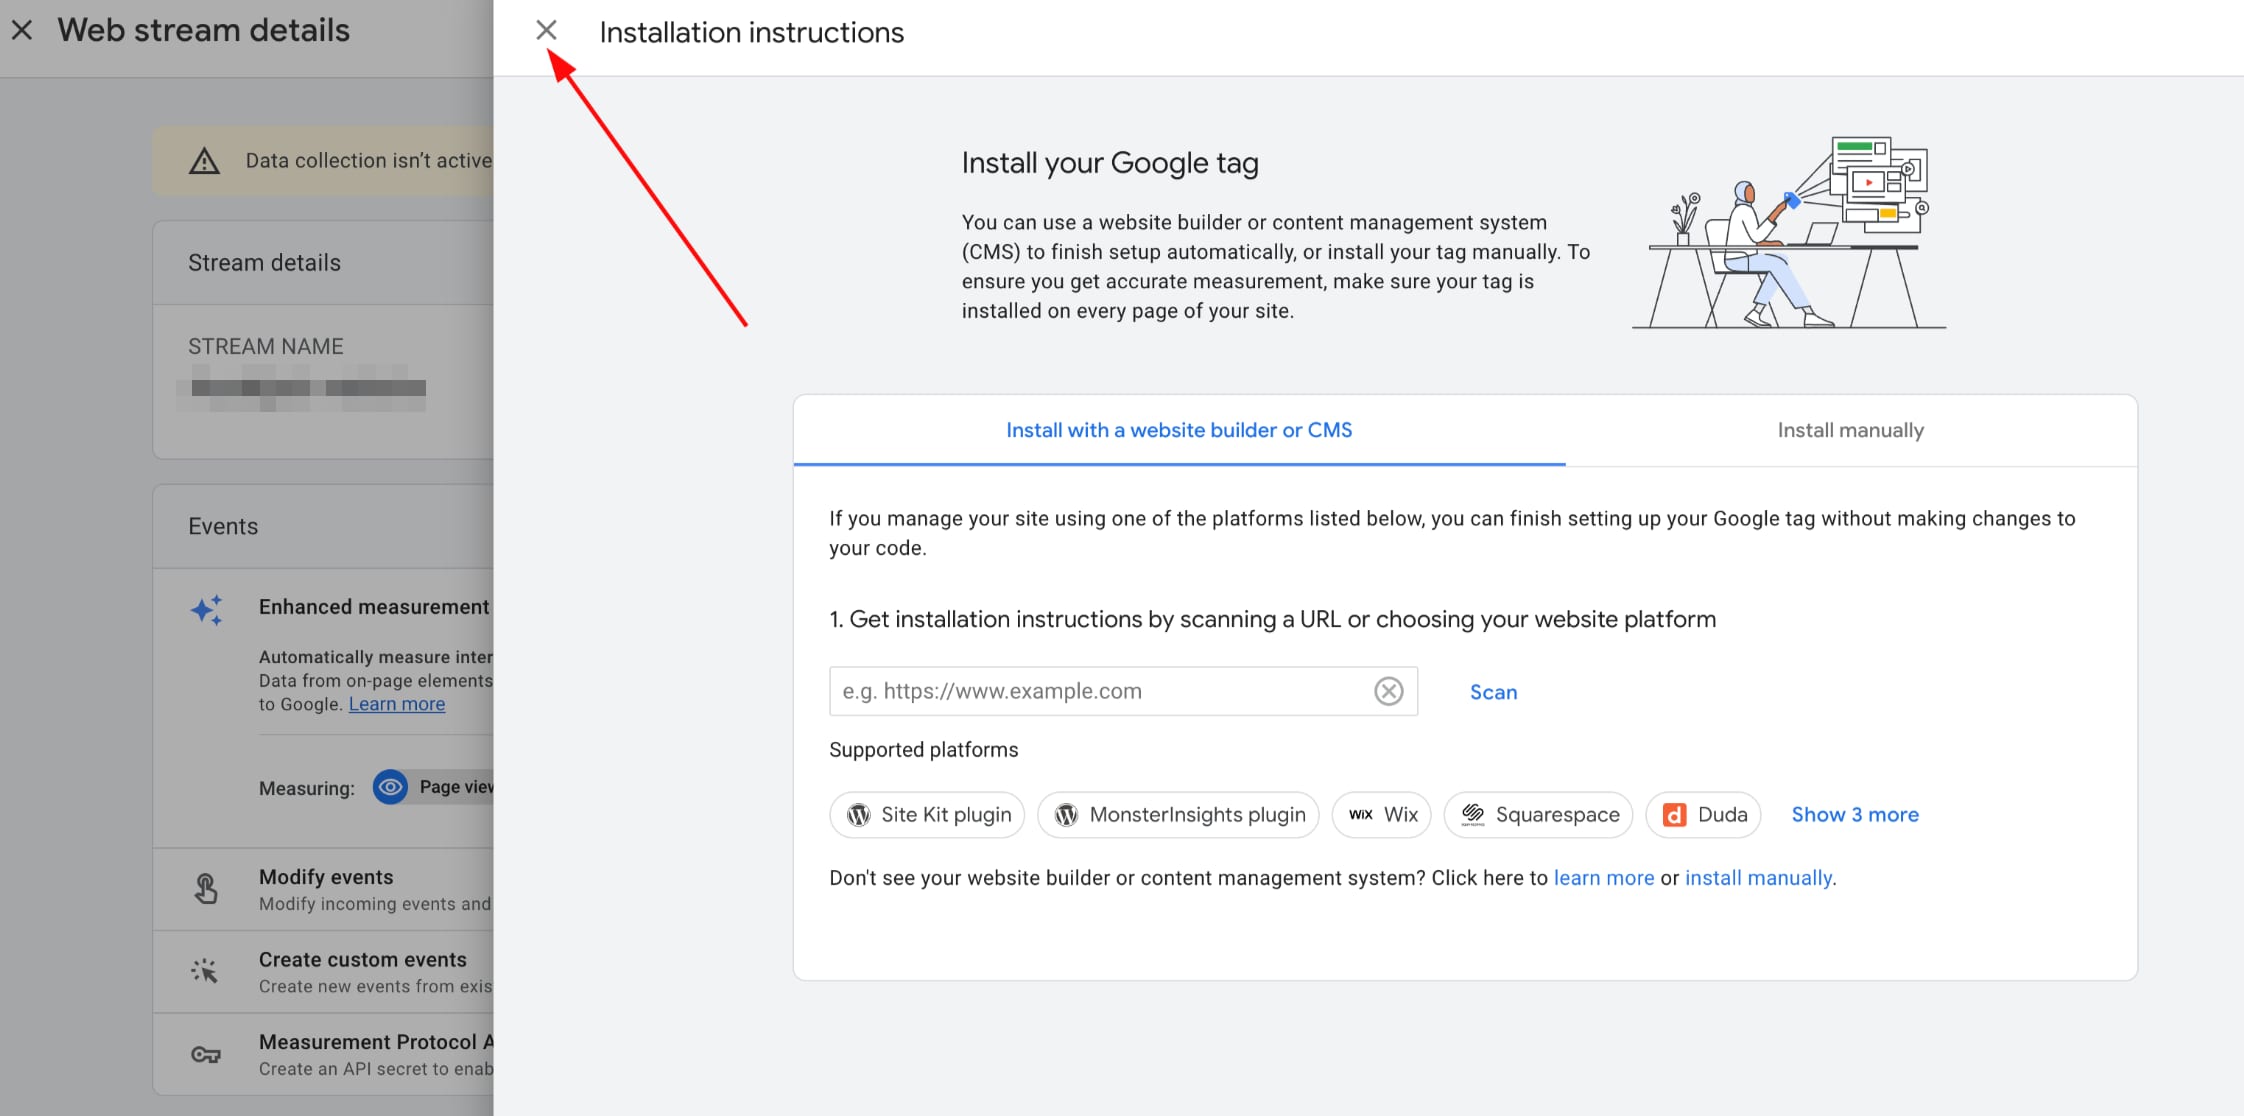Screen dimensions: 2244x1116
Task: Expand Show 3 more supported platforms
Action: [1855, 814]
